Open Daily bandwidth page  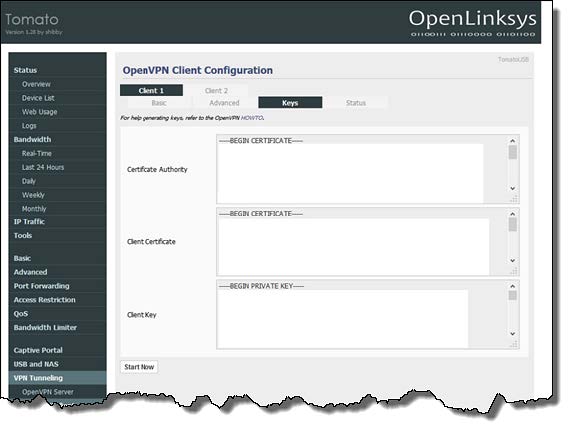pyautogui.click(x=29, y=181)
